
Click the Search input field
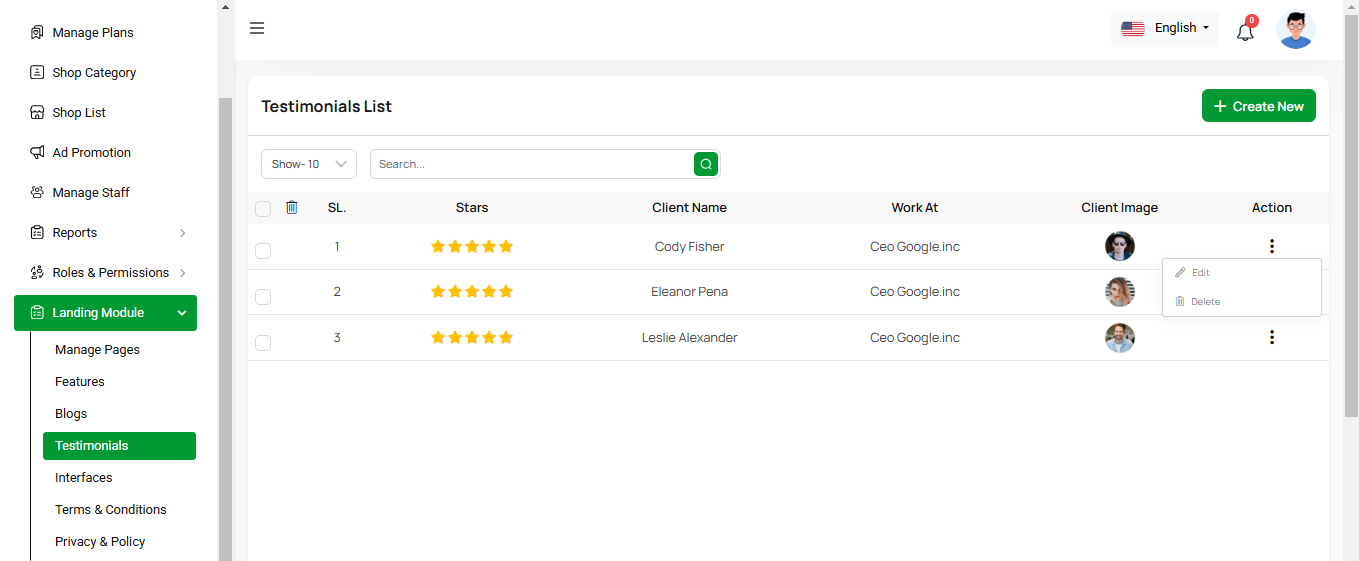(x=532, y=164)
